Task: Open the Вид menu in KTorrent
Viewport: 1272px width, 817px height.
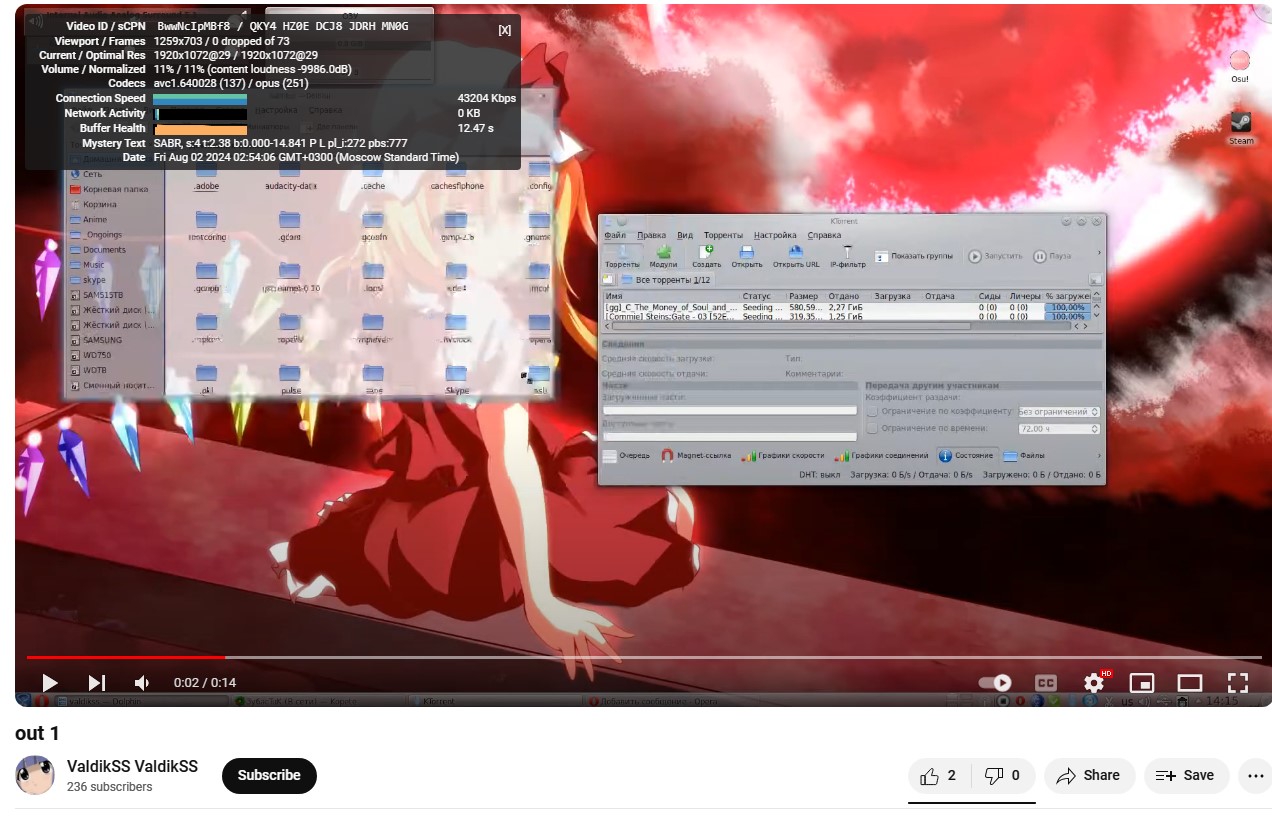Action: tap(685, 235)
